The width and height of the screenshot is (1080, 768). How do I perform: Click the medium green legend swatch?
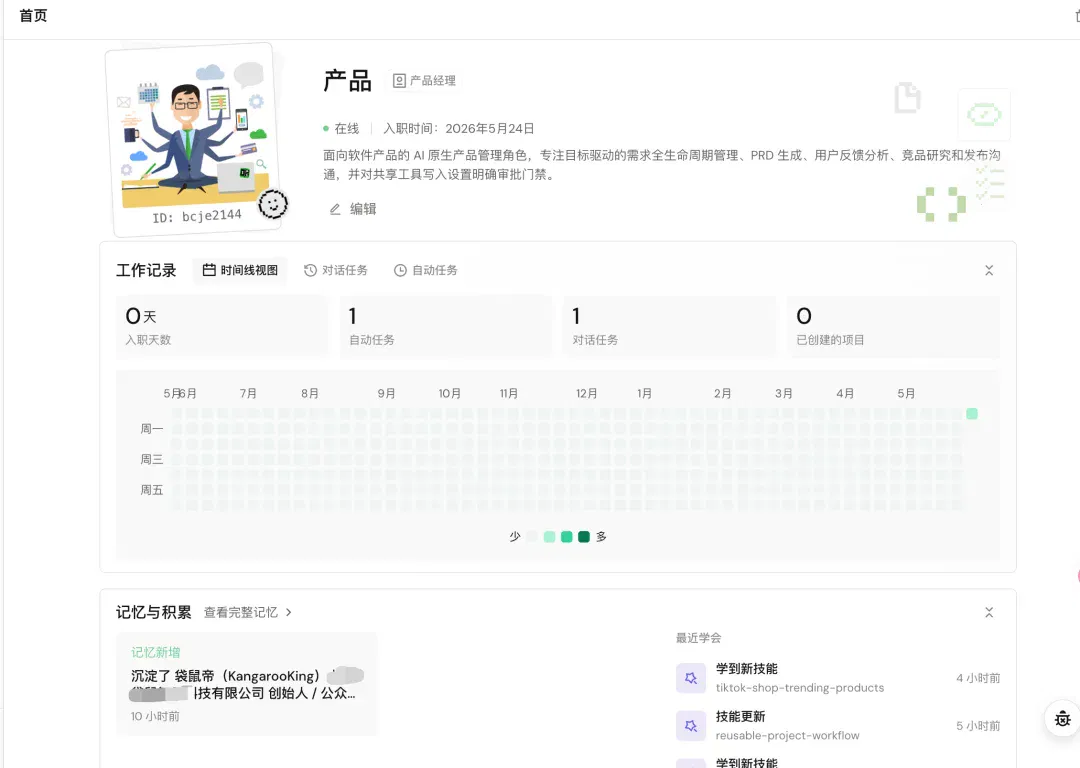[566, 537]
